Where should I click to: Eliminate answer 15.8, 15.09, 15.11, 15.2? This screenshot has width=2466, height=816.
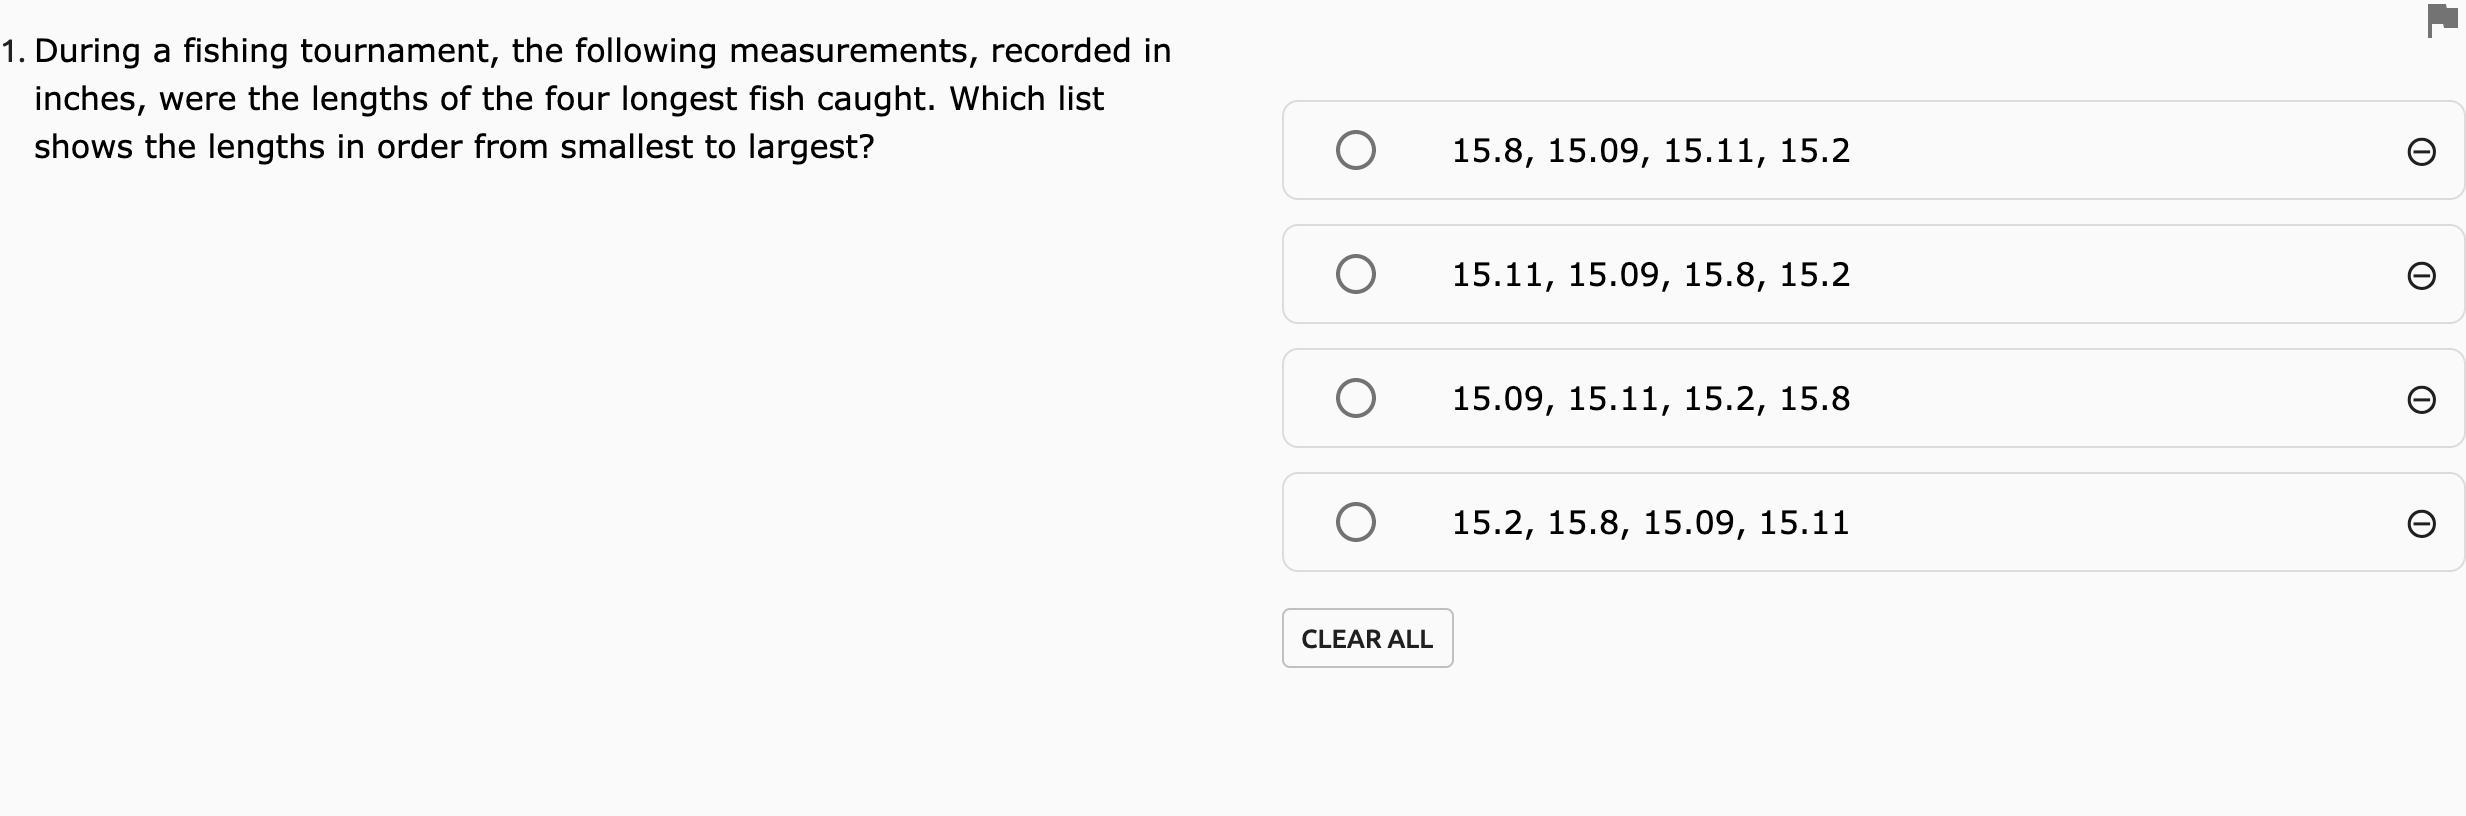click(2420, 151)
